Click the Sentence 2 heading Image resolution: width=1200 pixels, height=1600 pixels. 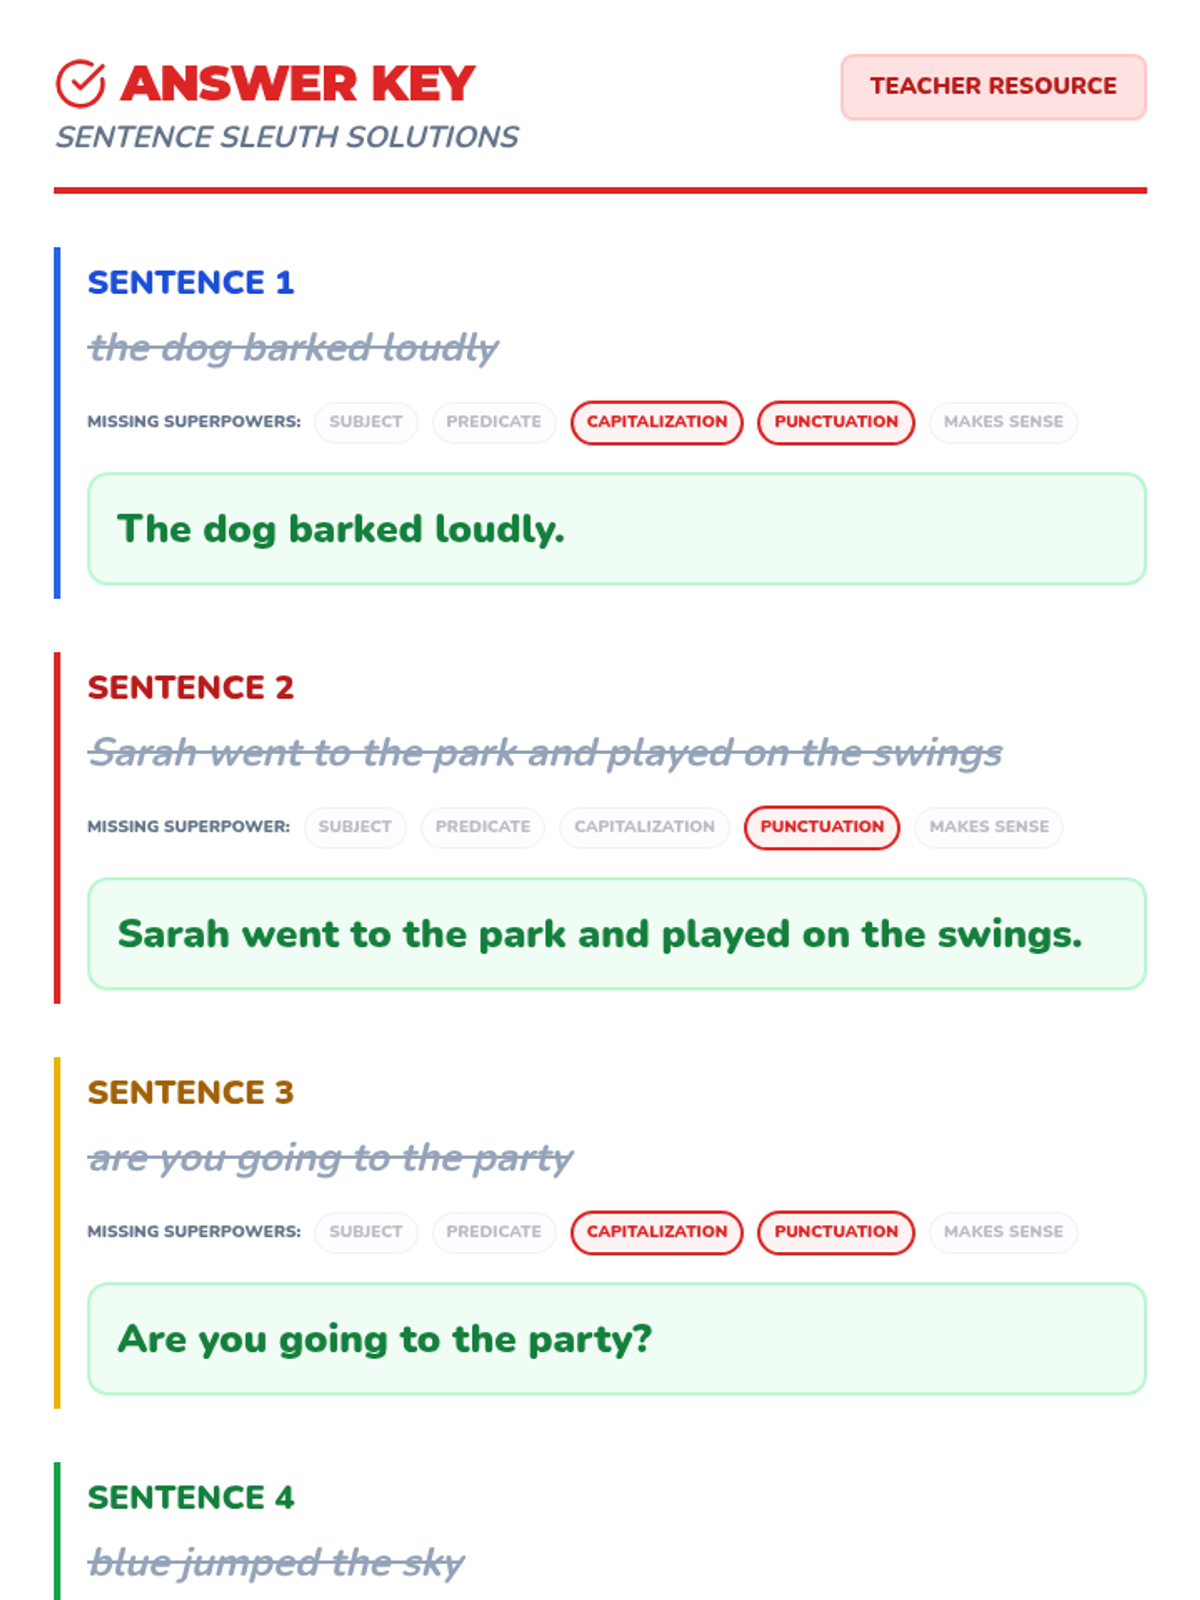pyautogui.click(x=191, y=687)
